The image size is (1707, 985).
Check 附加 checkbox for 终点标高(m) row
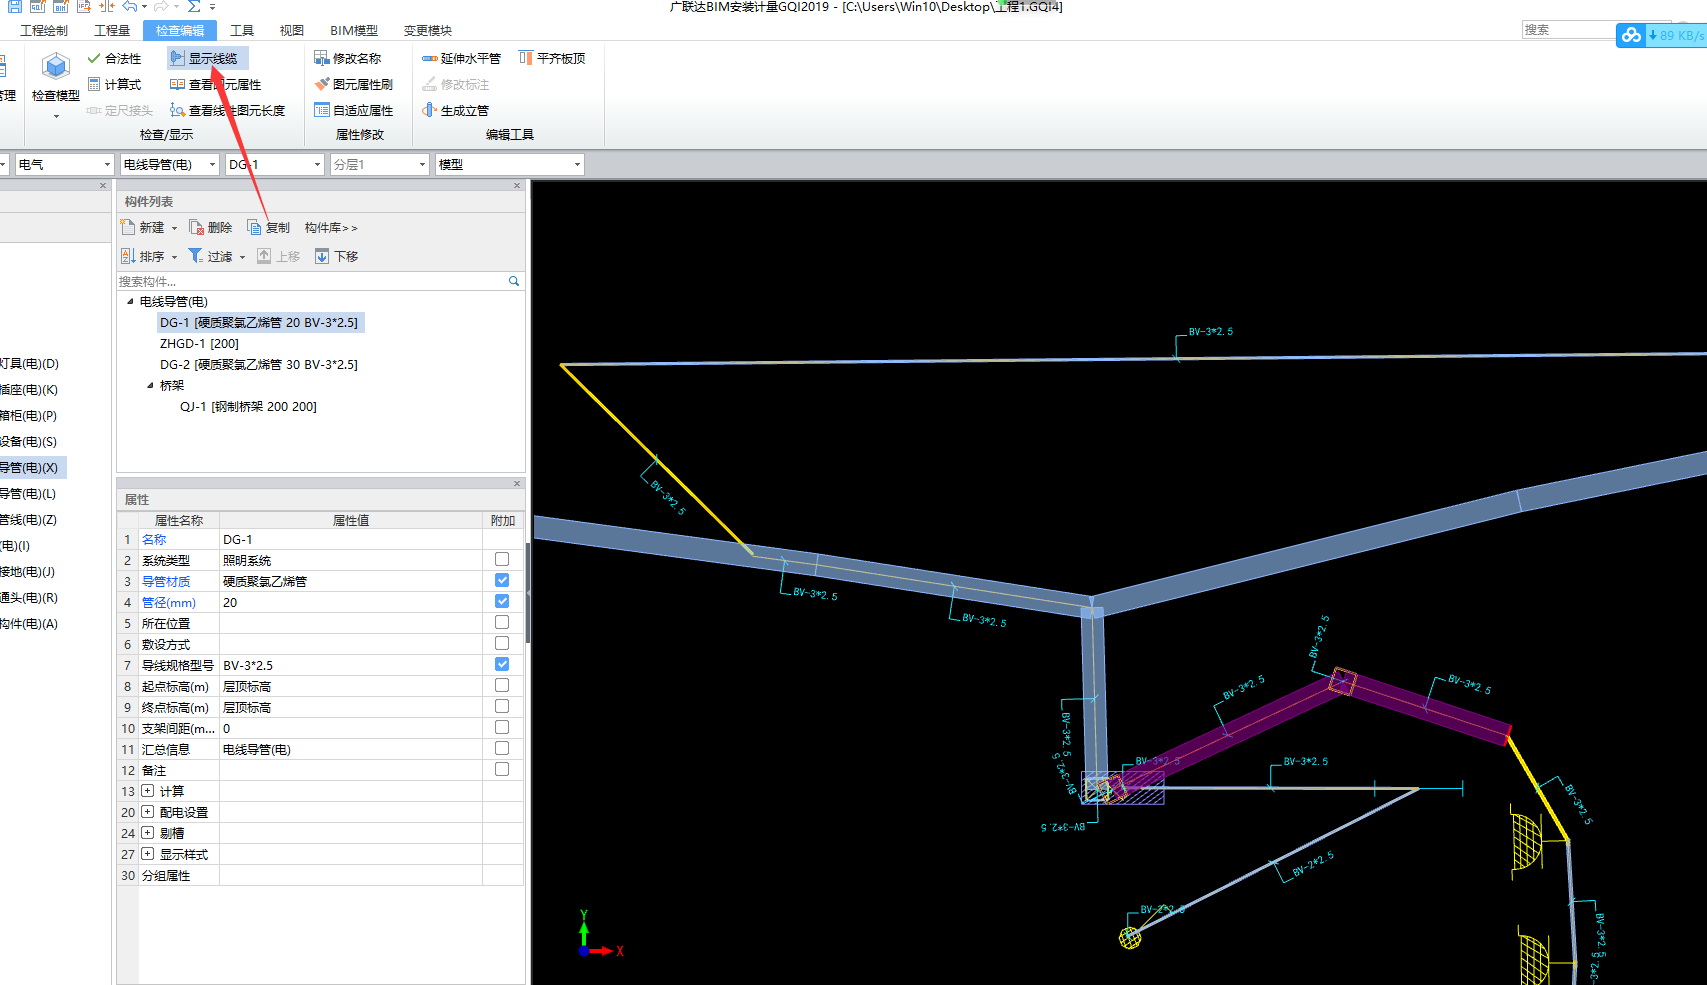click(502, 707)
